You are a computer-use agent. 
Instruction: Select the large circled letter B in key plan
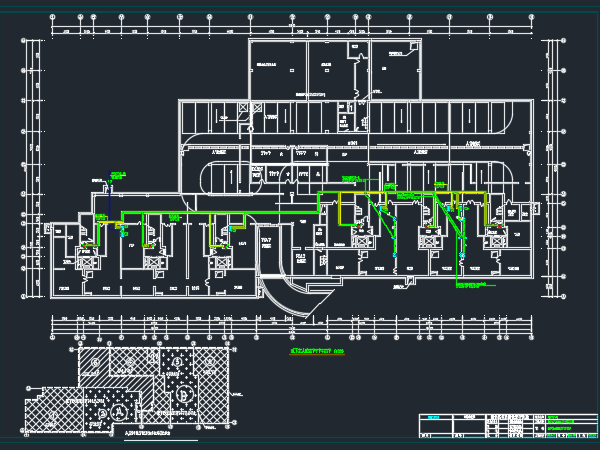click(185, 393)
